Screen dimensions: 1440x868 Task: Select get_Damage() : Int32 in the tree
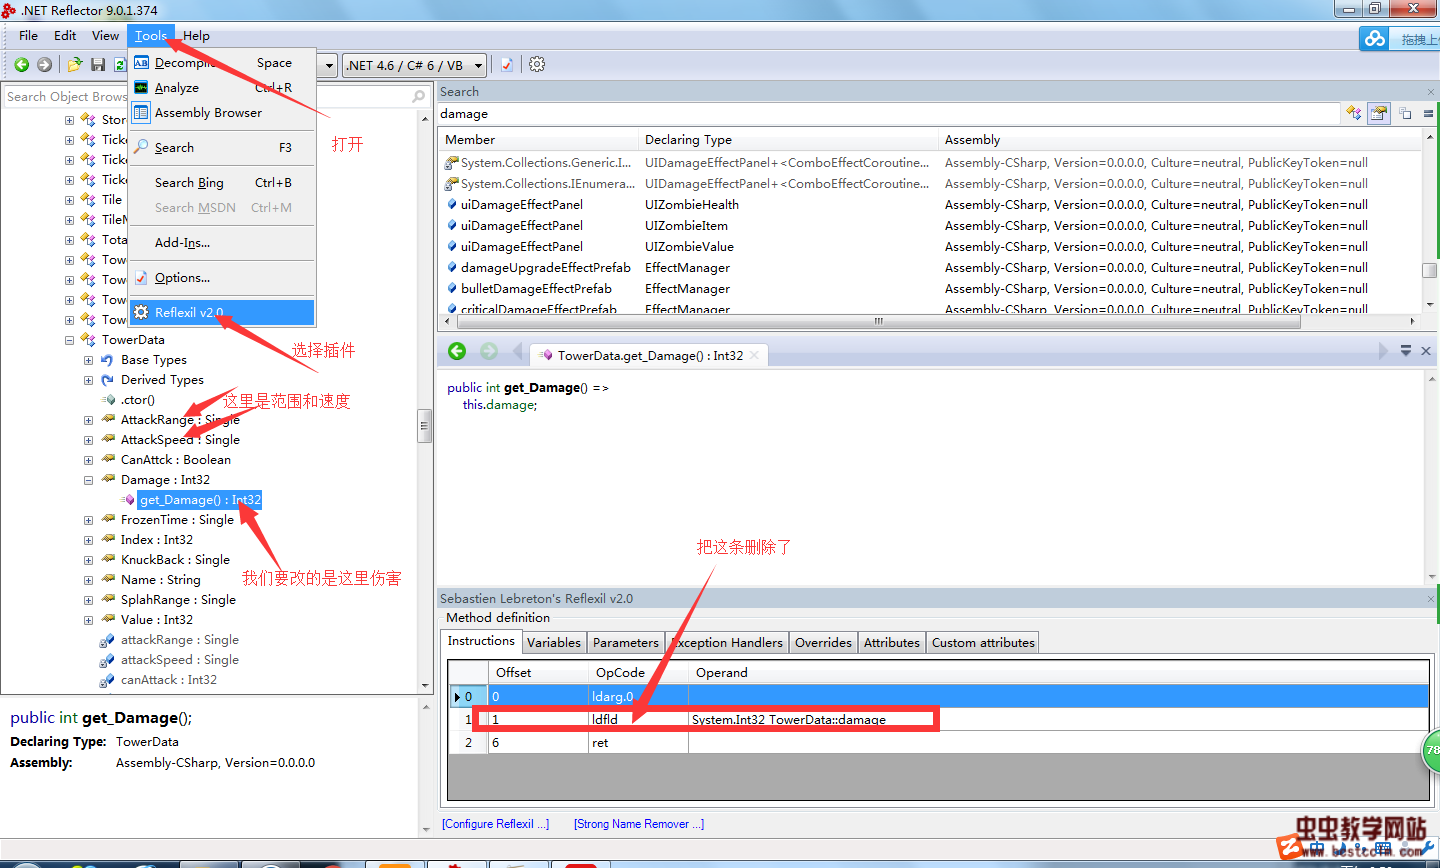[200, 500]
